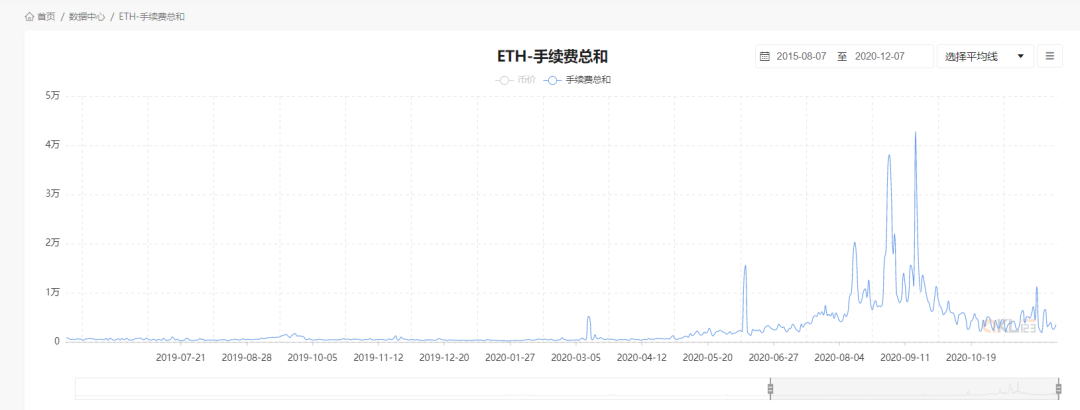The height and width of the screenshot is (410, 1080).
Task: Click the highest peak on fee line
Action: click(x=915, y=133)
